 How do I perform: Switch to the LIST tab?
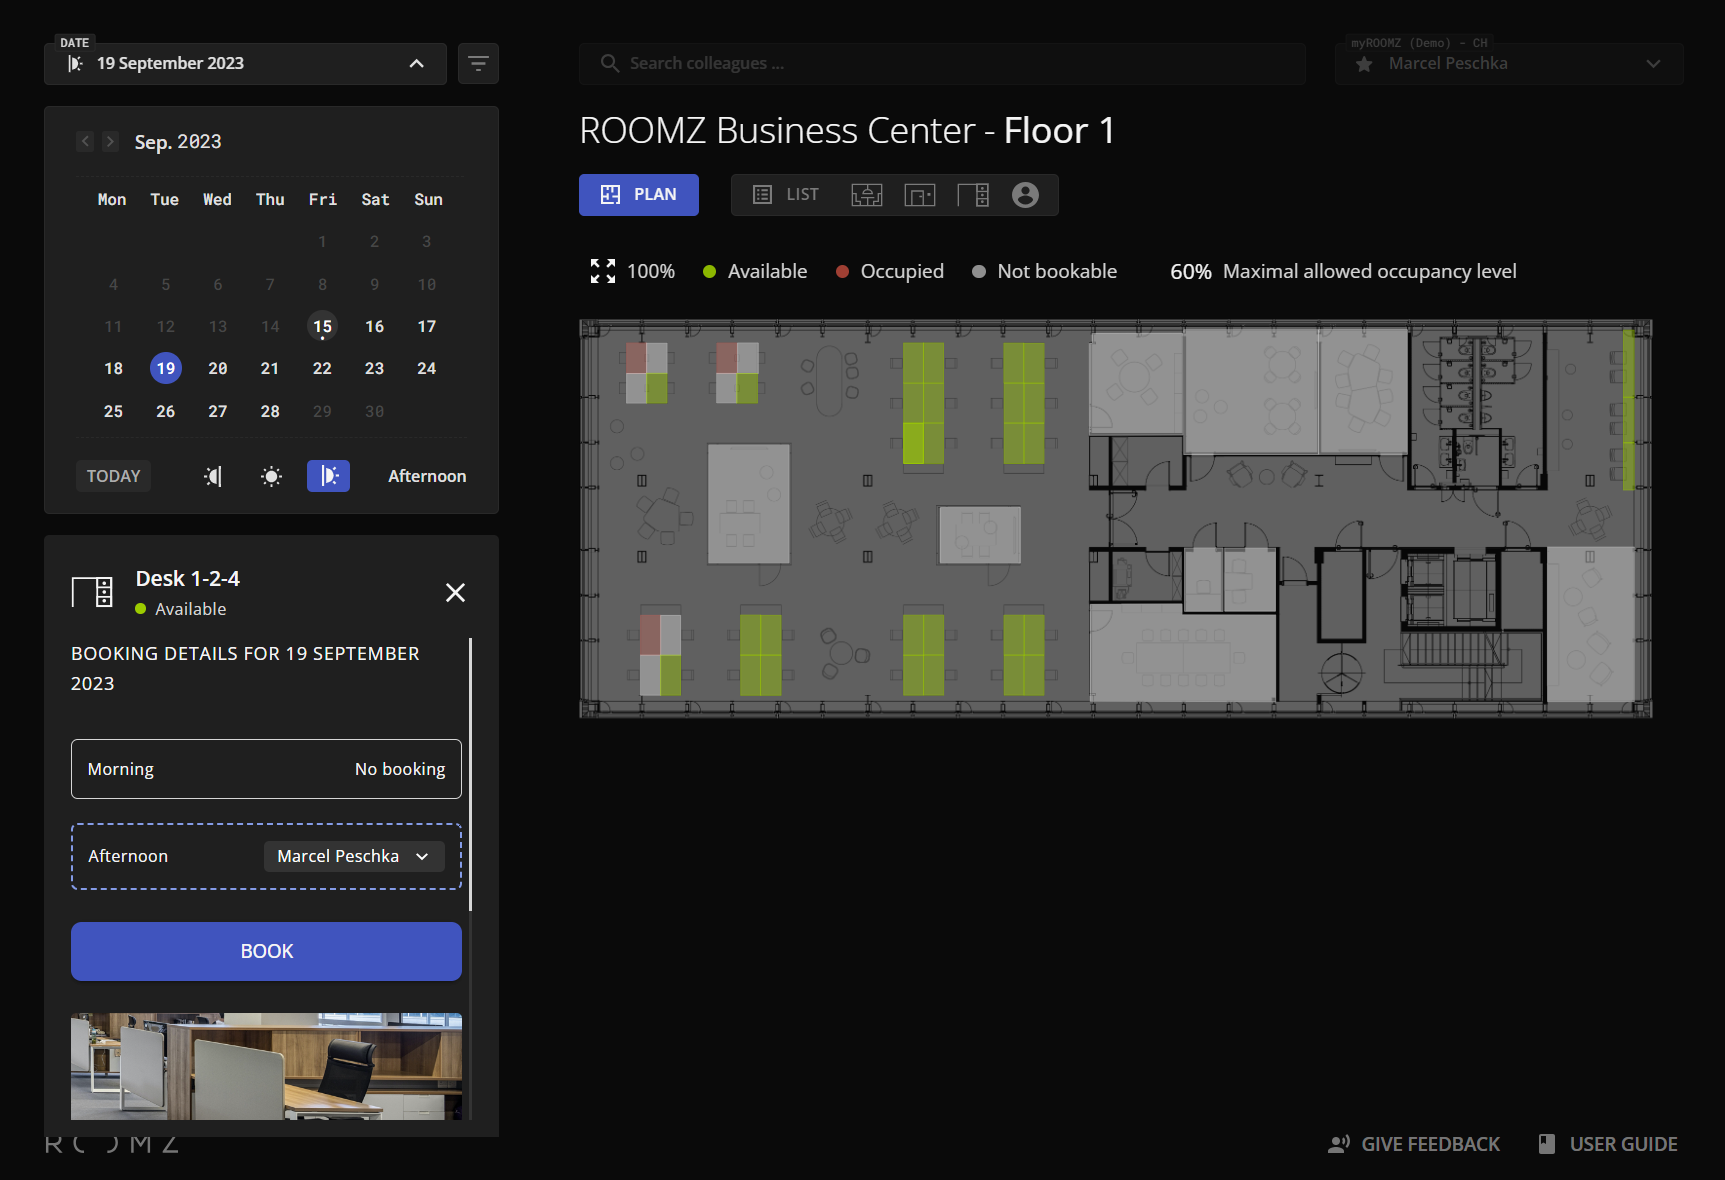coord(786,195)
